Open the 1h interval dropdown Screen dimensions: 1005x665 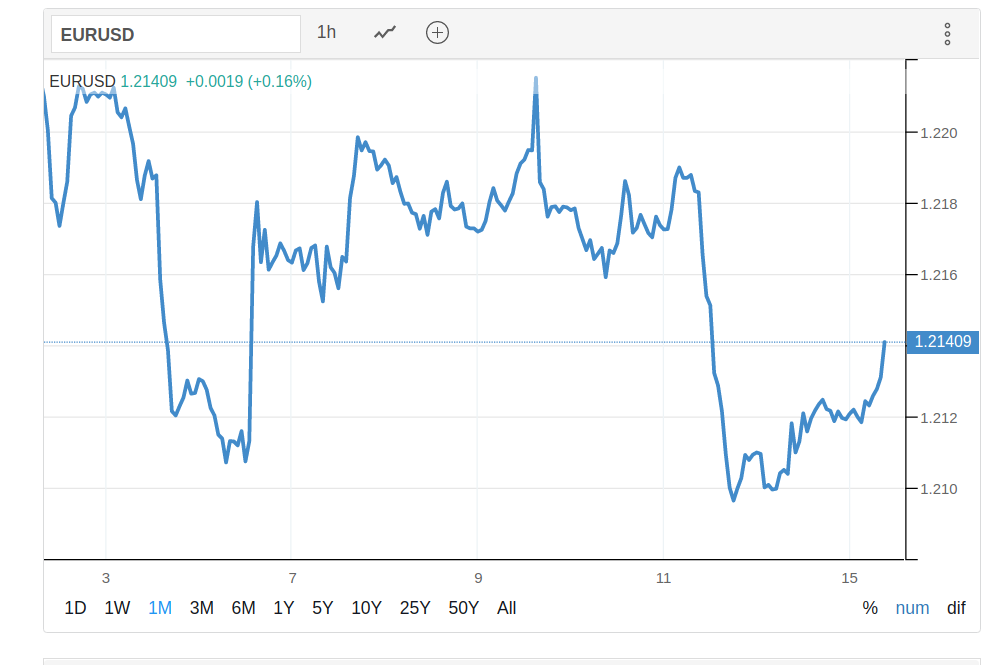[x=327, y=33]
